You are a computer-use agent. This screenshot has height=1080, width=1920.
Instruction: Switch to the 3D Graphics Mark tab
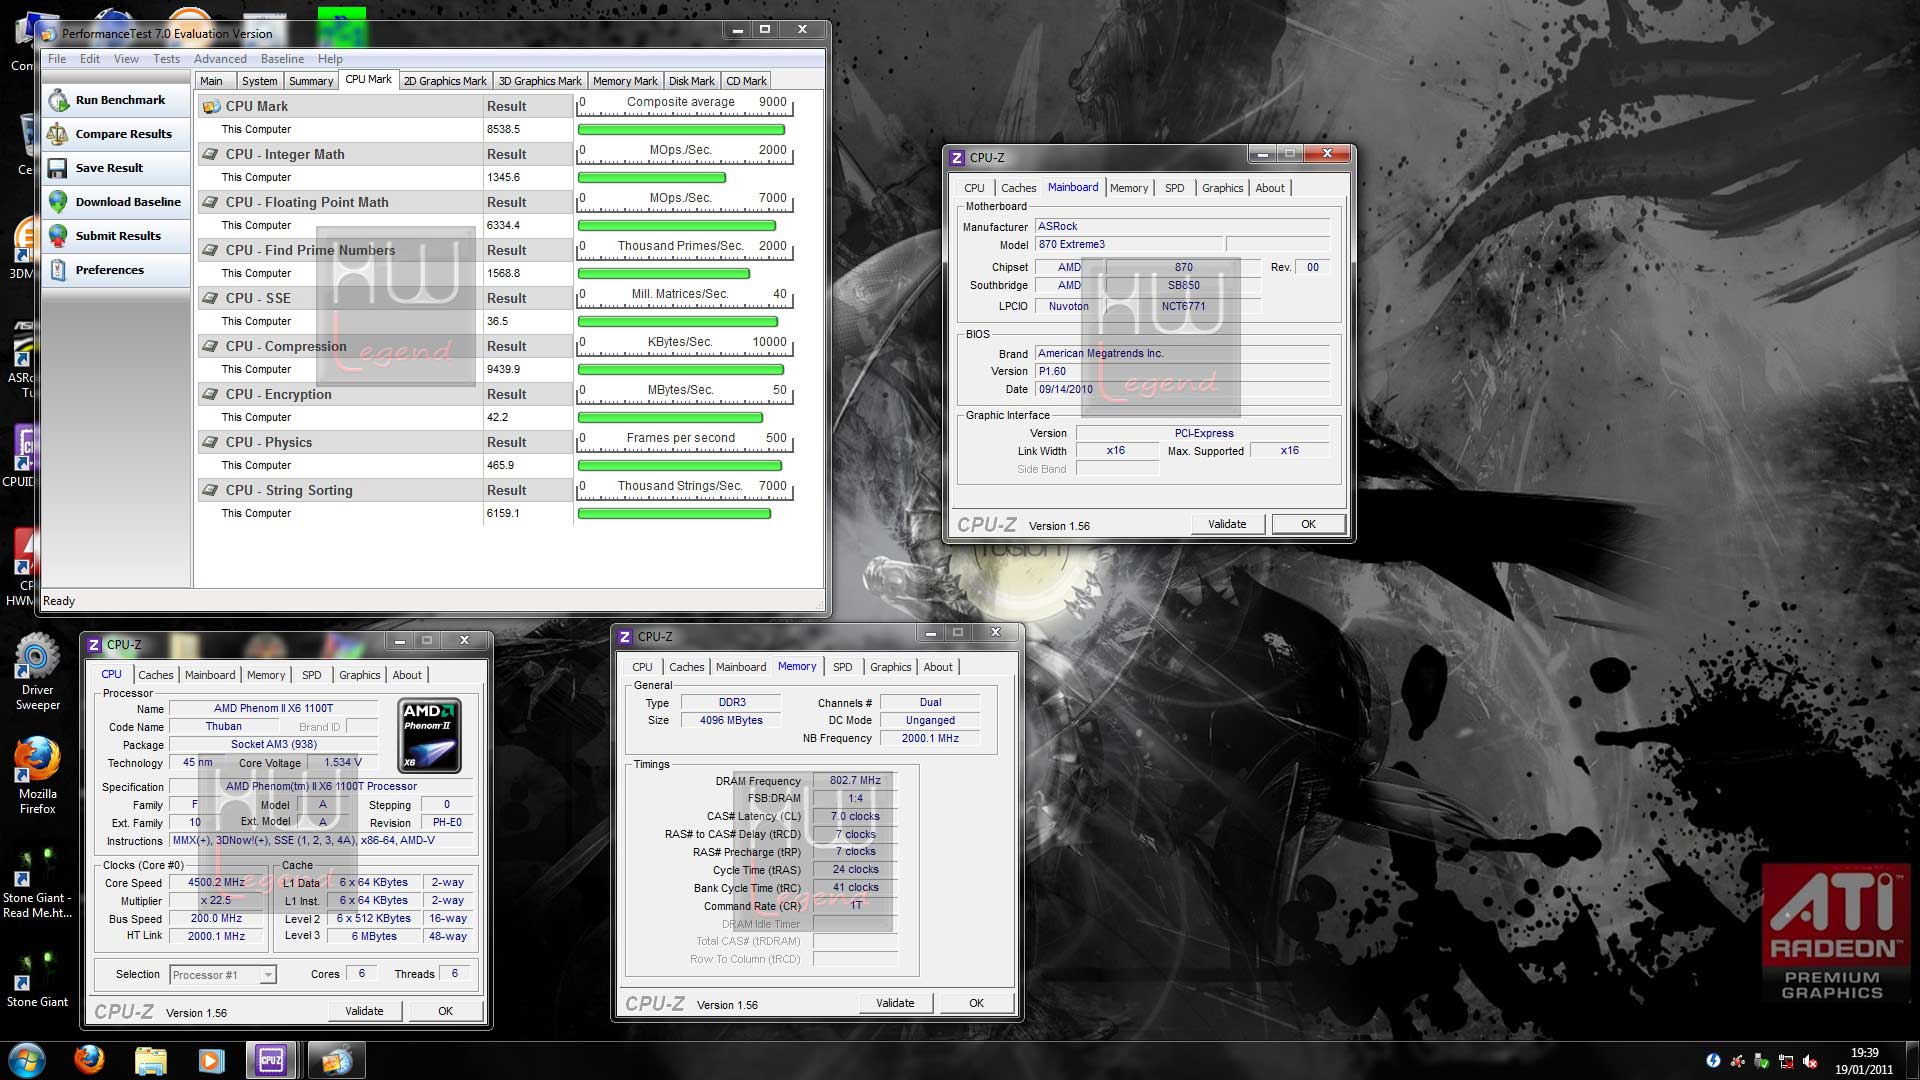tap(540, 81)
